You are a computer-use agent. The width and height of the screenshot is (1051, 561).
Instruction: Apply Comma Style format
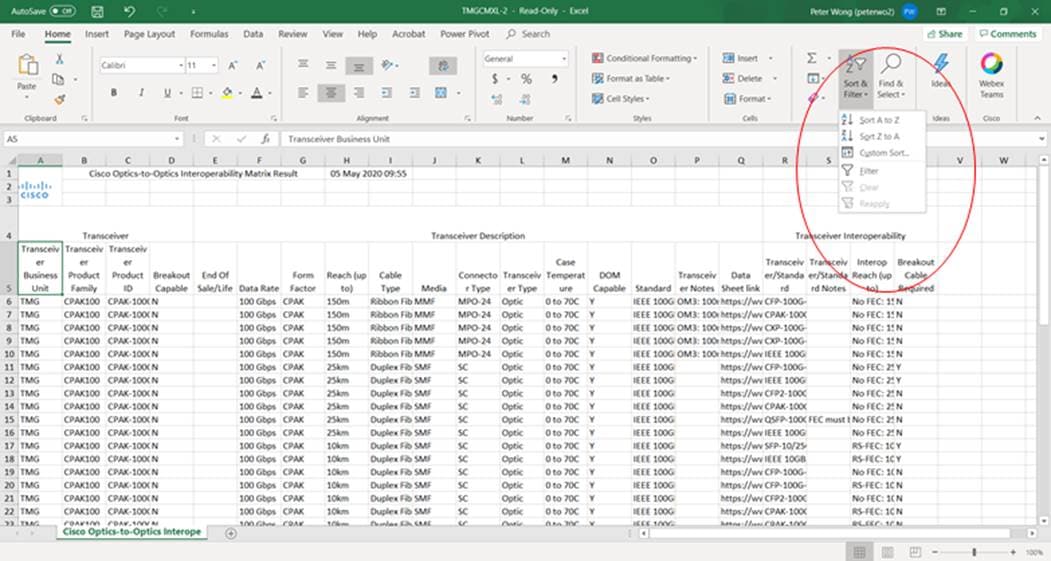555,79
